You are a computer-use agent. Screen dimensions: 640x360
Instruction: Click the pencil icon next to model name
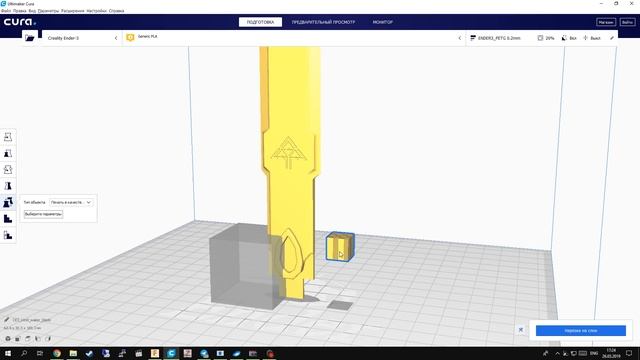pyautogui.click(x=7, y=320)
